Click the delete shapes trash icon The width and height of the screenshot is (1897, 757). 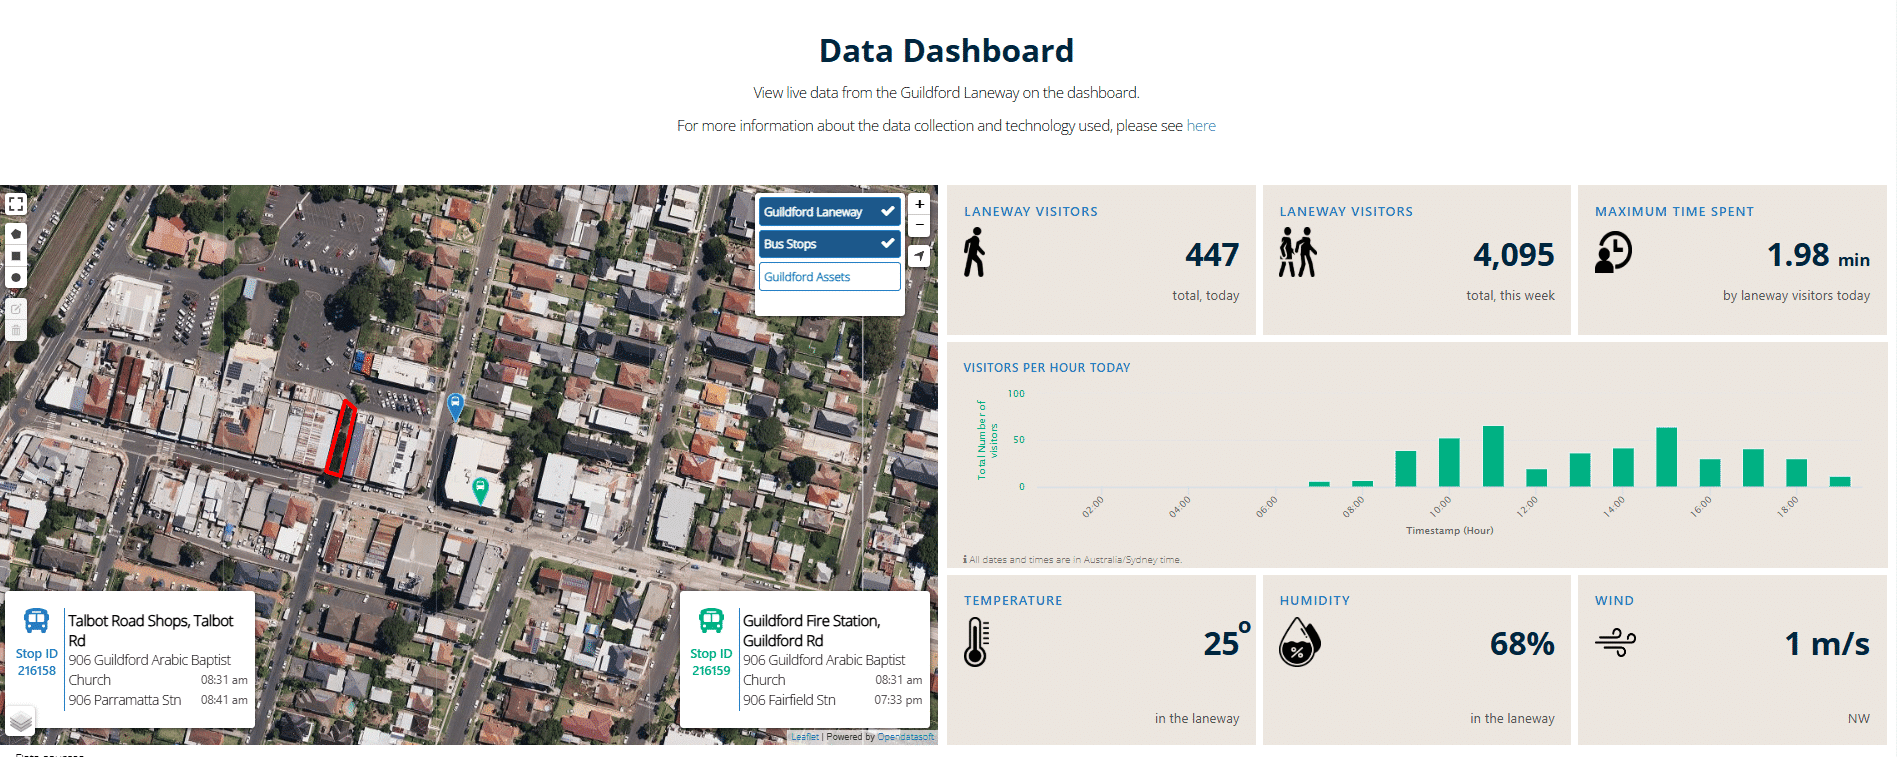tap(16, 330)
